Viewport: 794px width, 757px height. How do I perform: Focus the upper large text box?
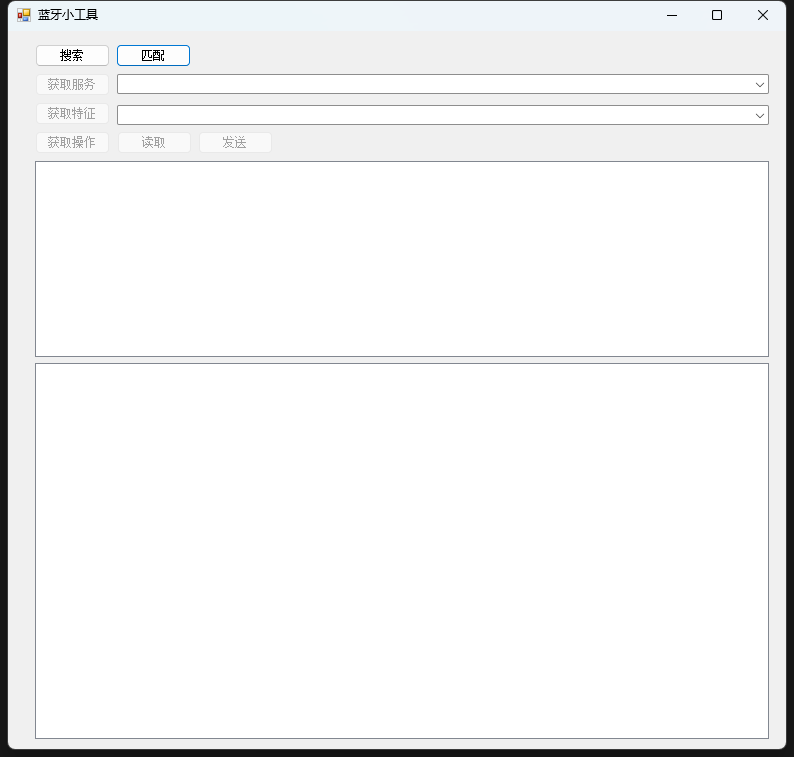(402, 259)
